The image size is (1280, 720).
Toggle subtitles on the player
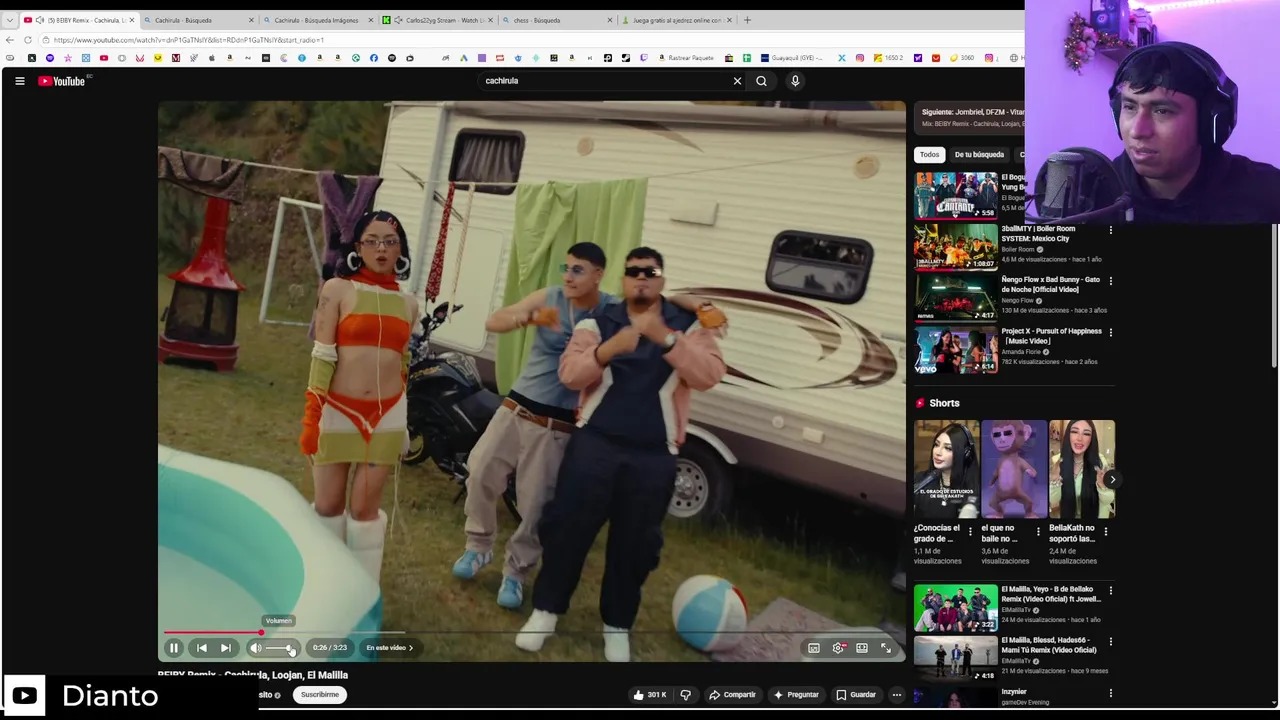(814, 648)
